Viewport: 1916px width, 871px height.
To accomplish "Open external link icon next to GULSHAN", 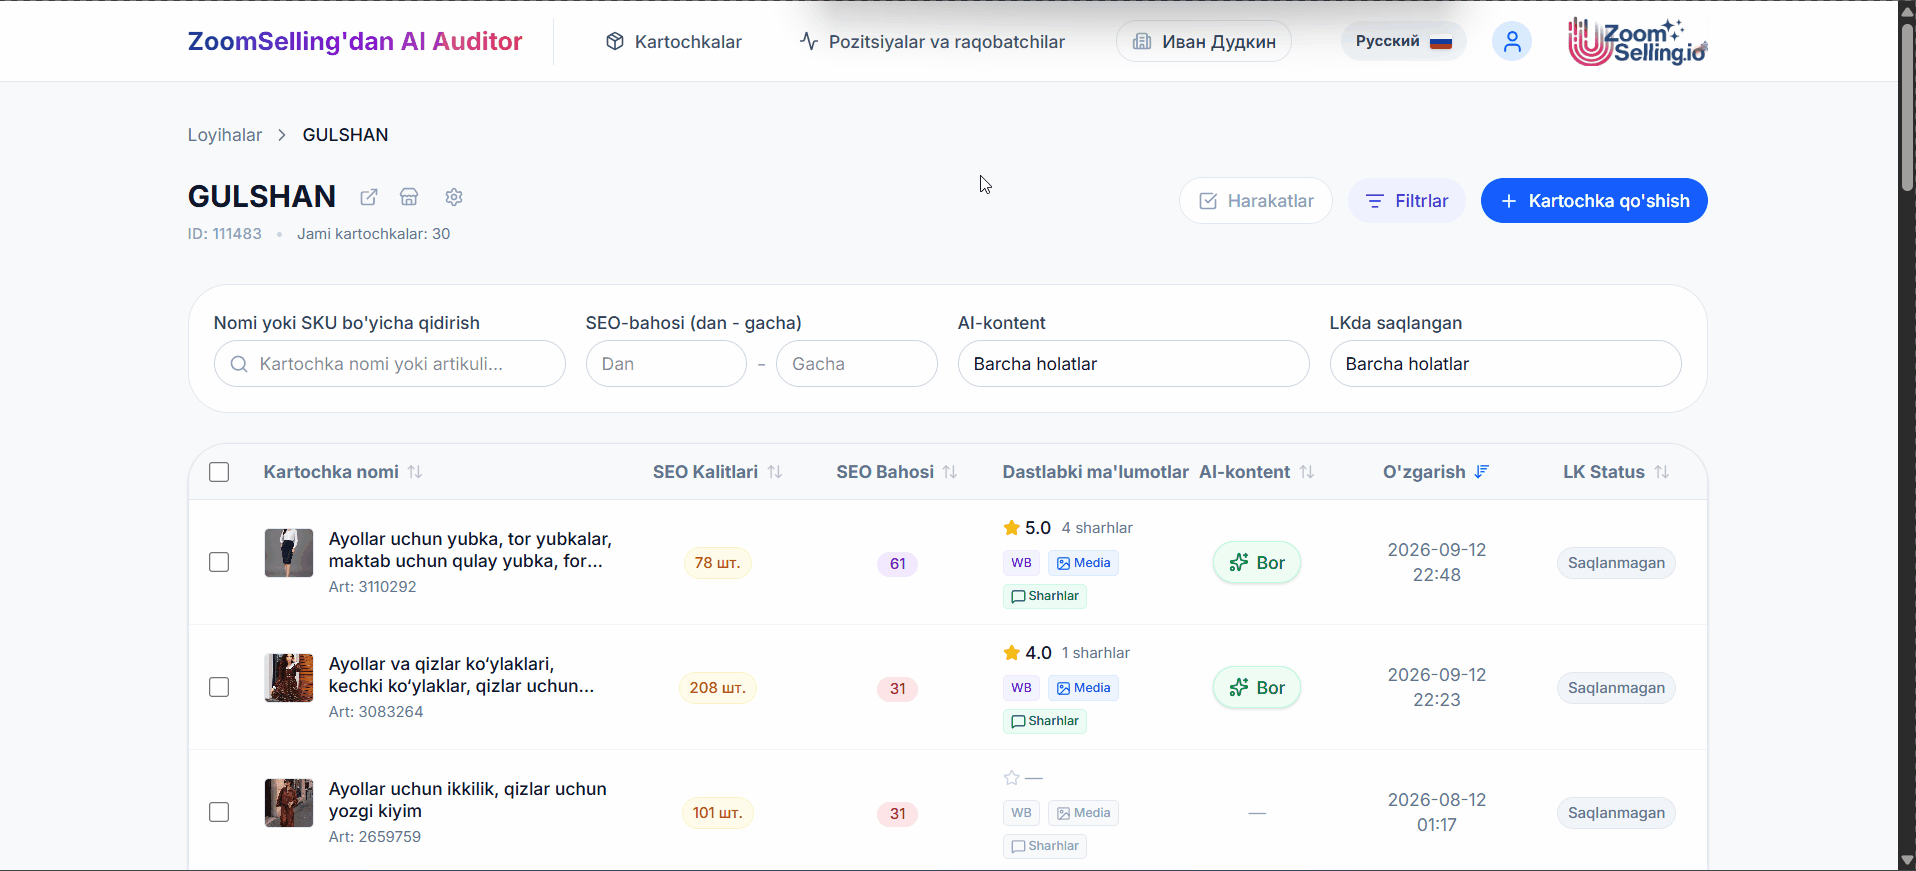I will (x=369, y=197).
